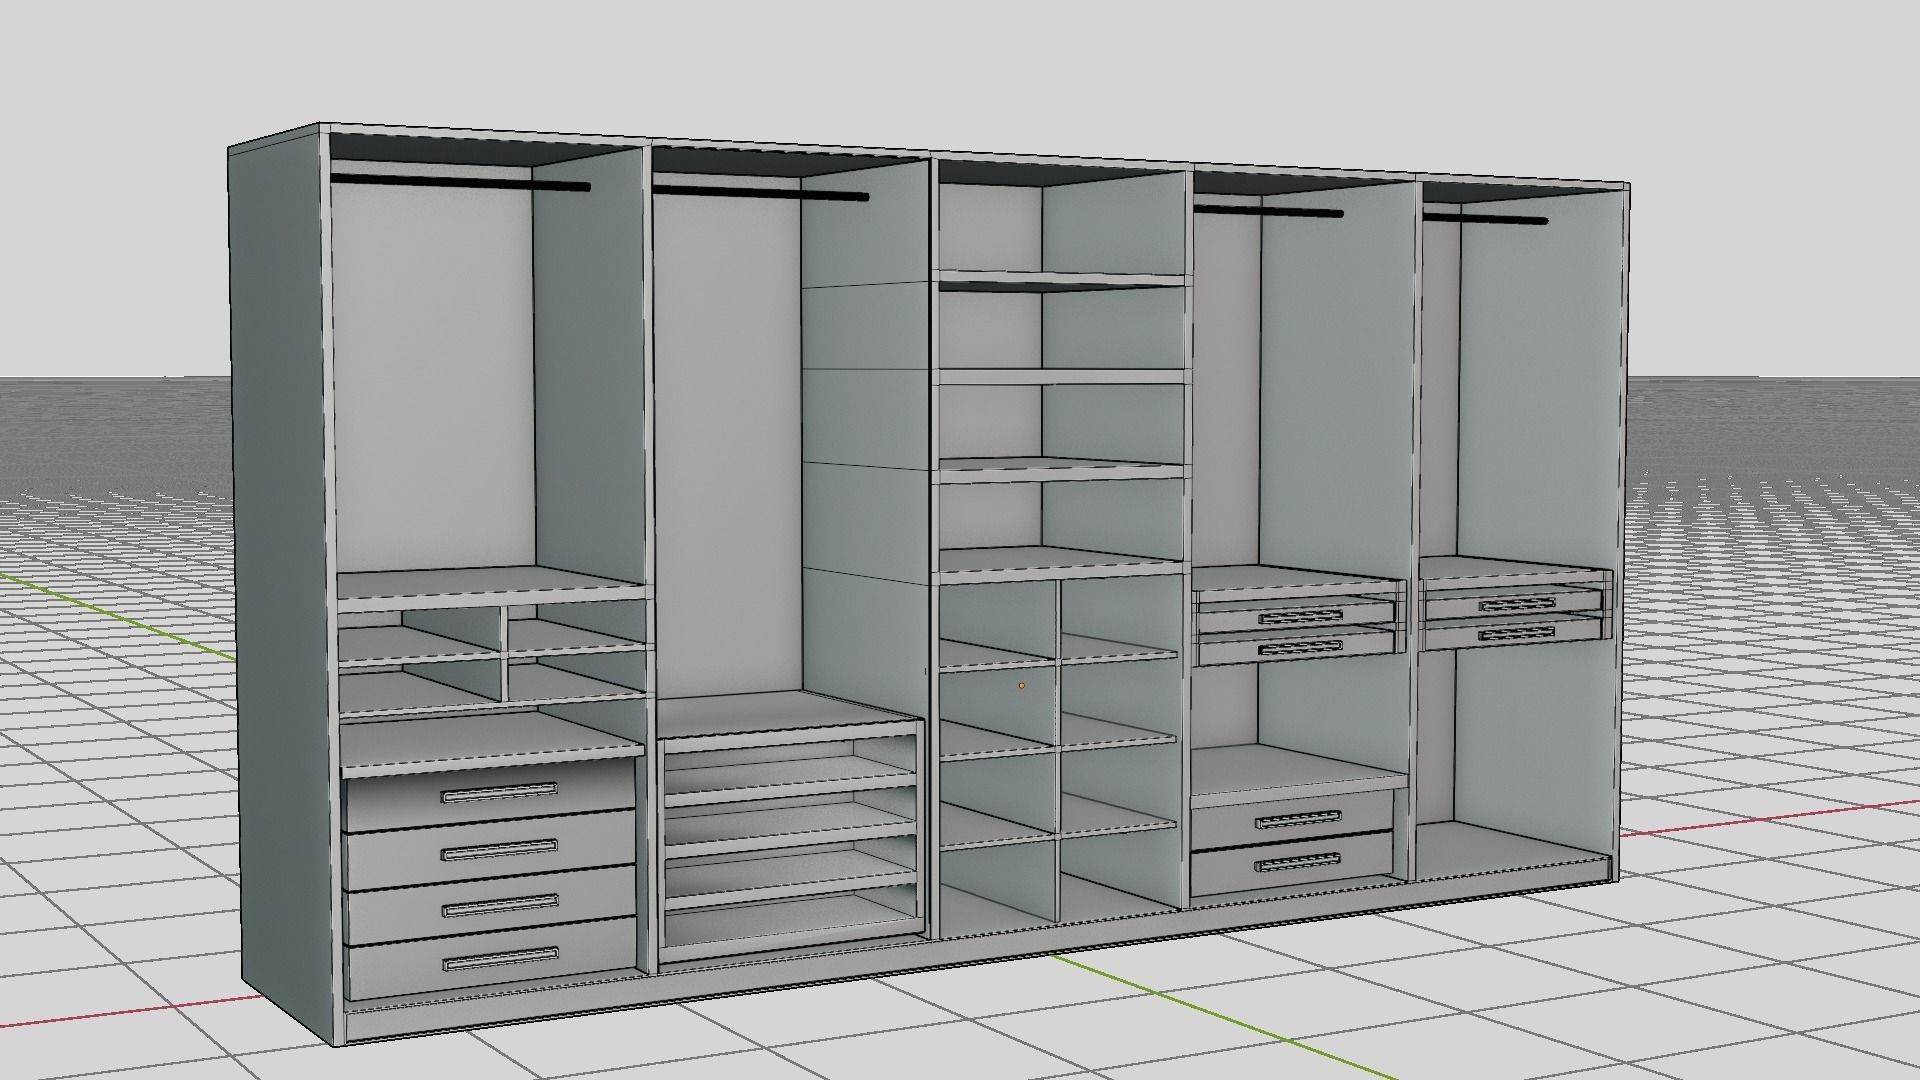Select lower pull-out tray handle in rightmost compartment
1920x1080 pixels.
click(1516, 633)
